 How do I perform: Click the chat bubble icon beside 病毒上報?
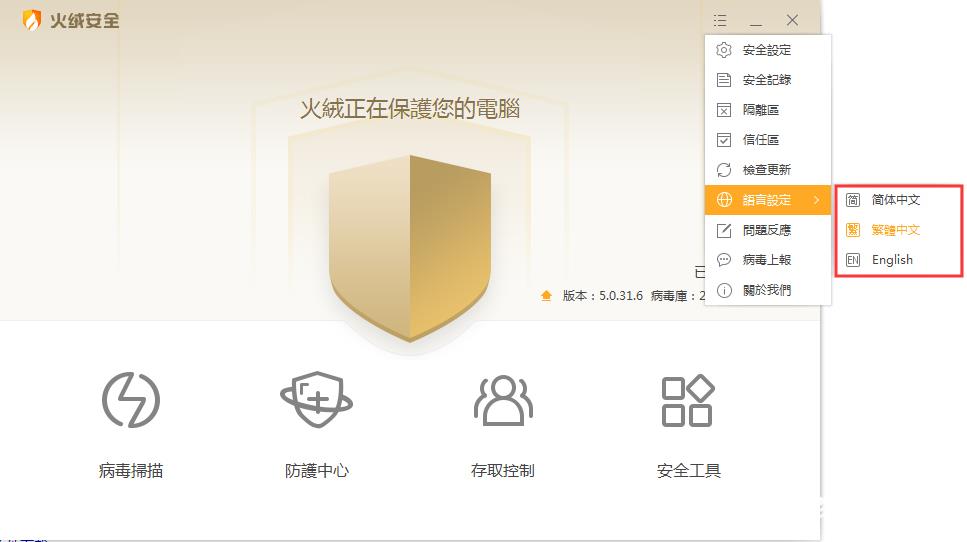pos(724,260)
